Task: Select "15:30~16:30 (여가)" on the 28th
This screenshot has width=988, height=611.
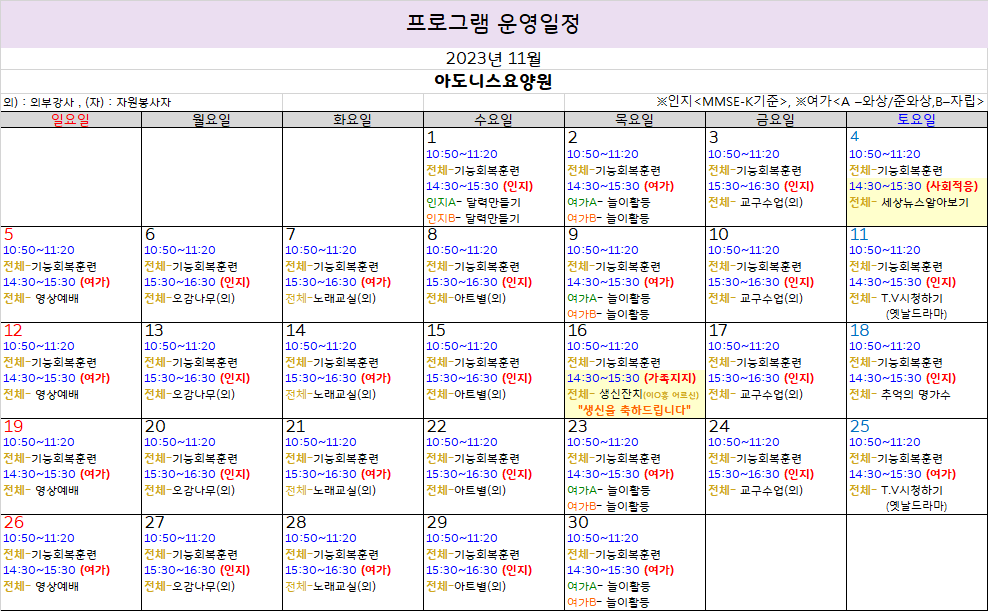Action: 338,571
